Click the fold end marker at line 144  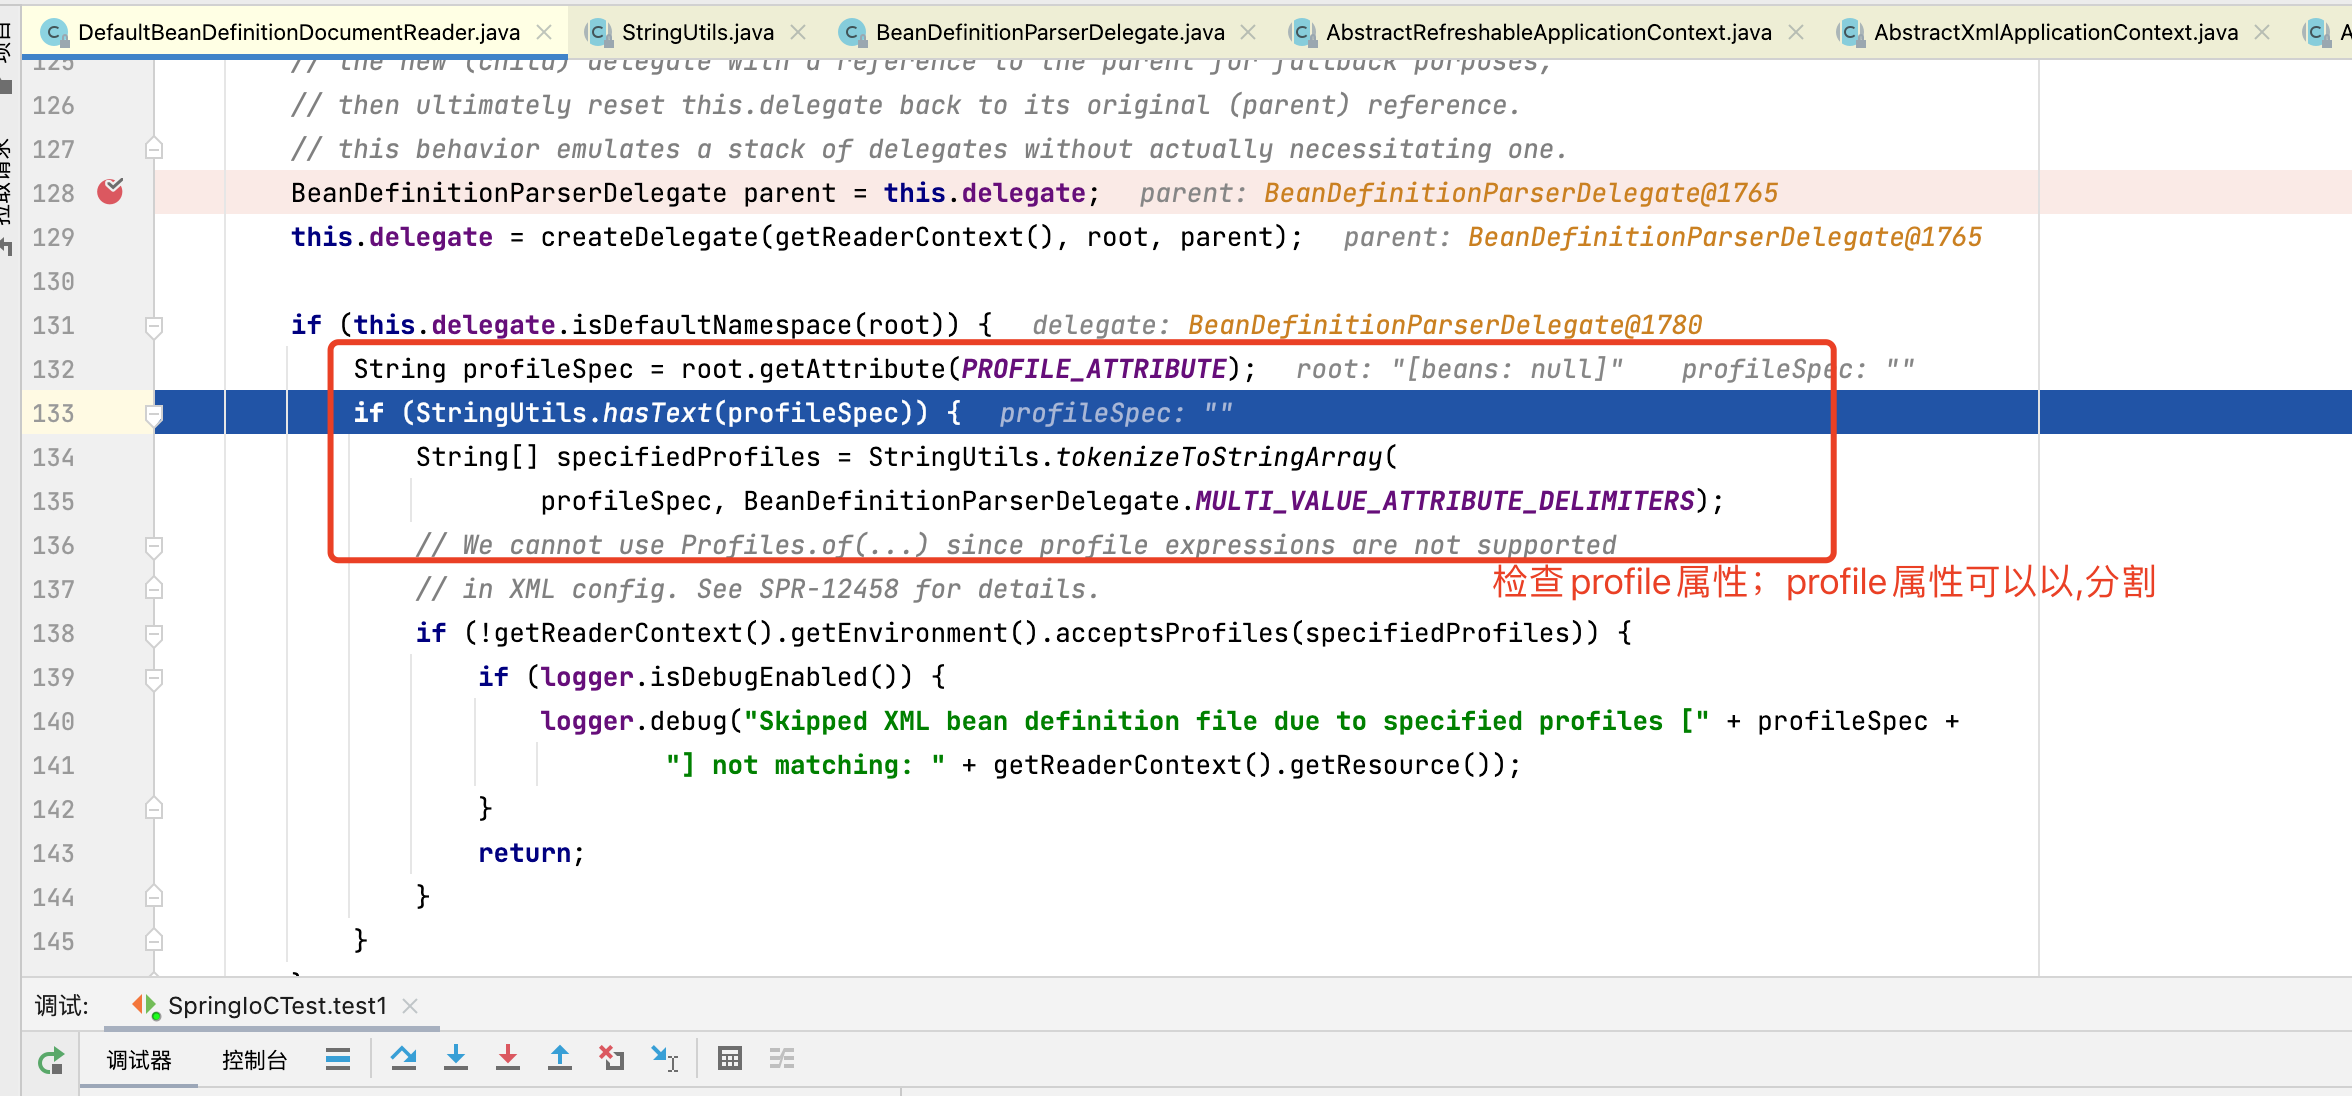[x=154, y=897]
